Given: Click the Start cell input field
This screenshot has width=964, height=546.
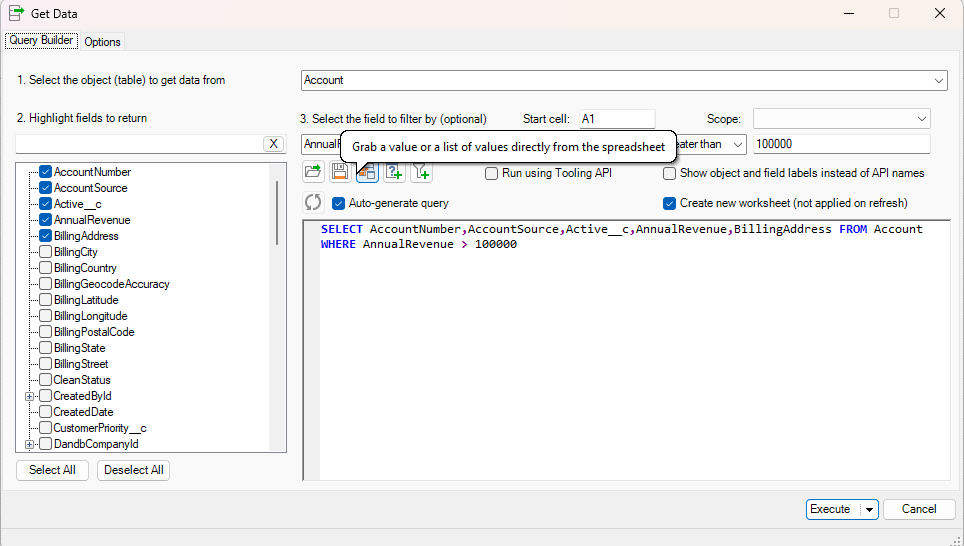Looking at the screenshot, I should 616,119.
